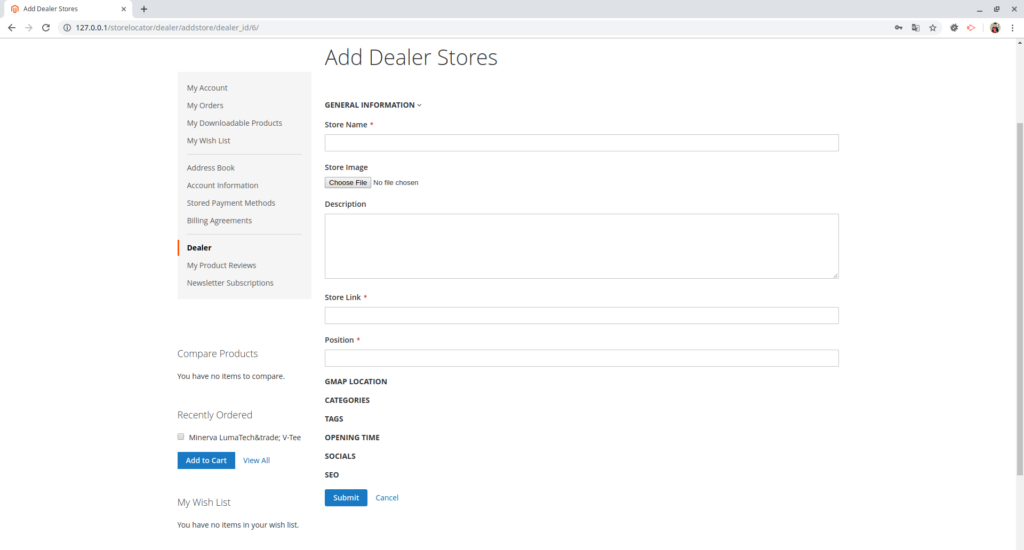
Task: Reload the page with the refresh icon
Action: point(45,28)
